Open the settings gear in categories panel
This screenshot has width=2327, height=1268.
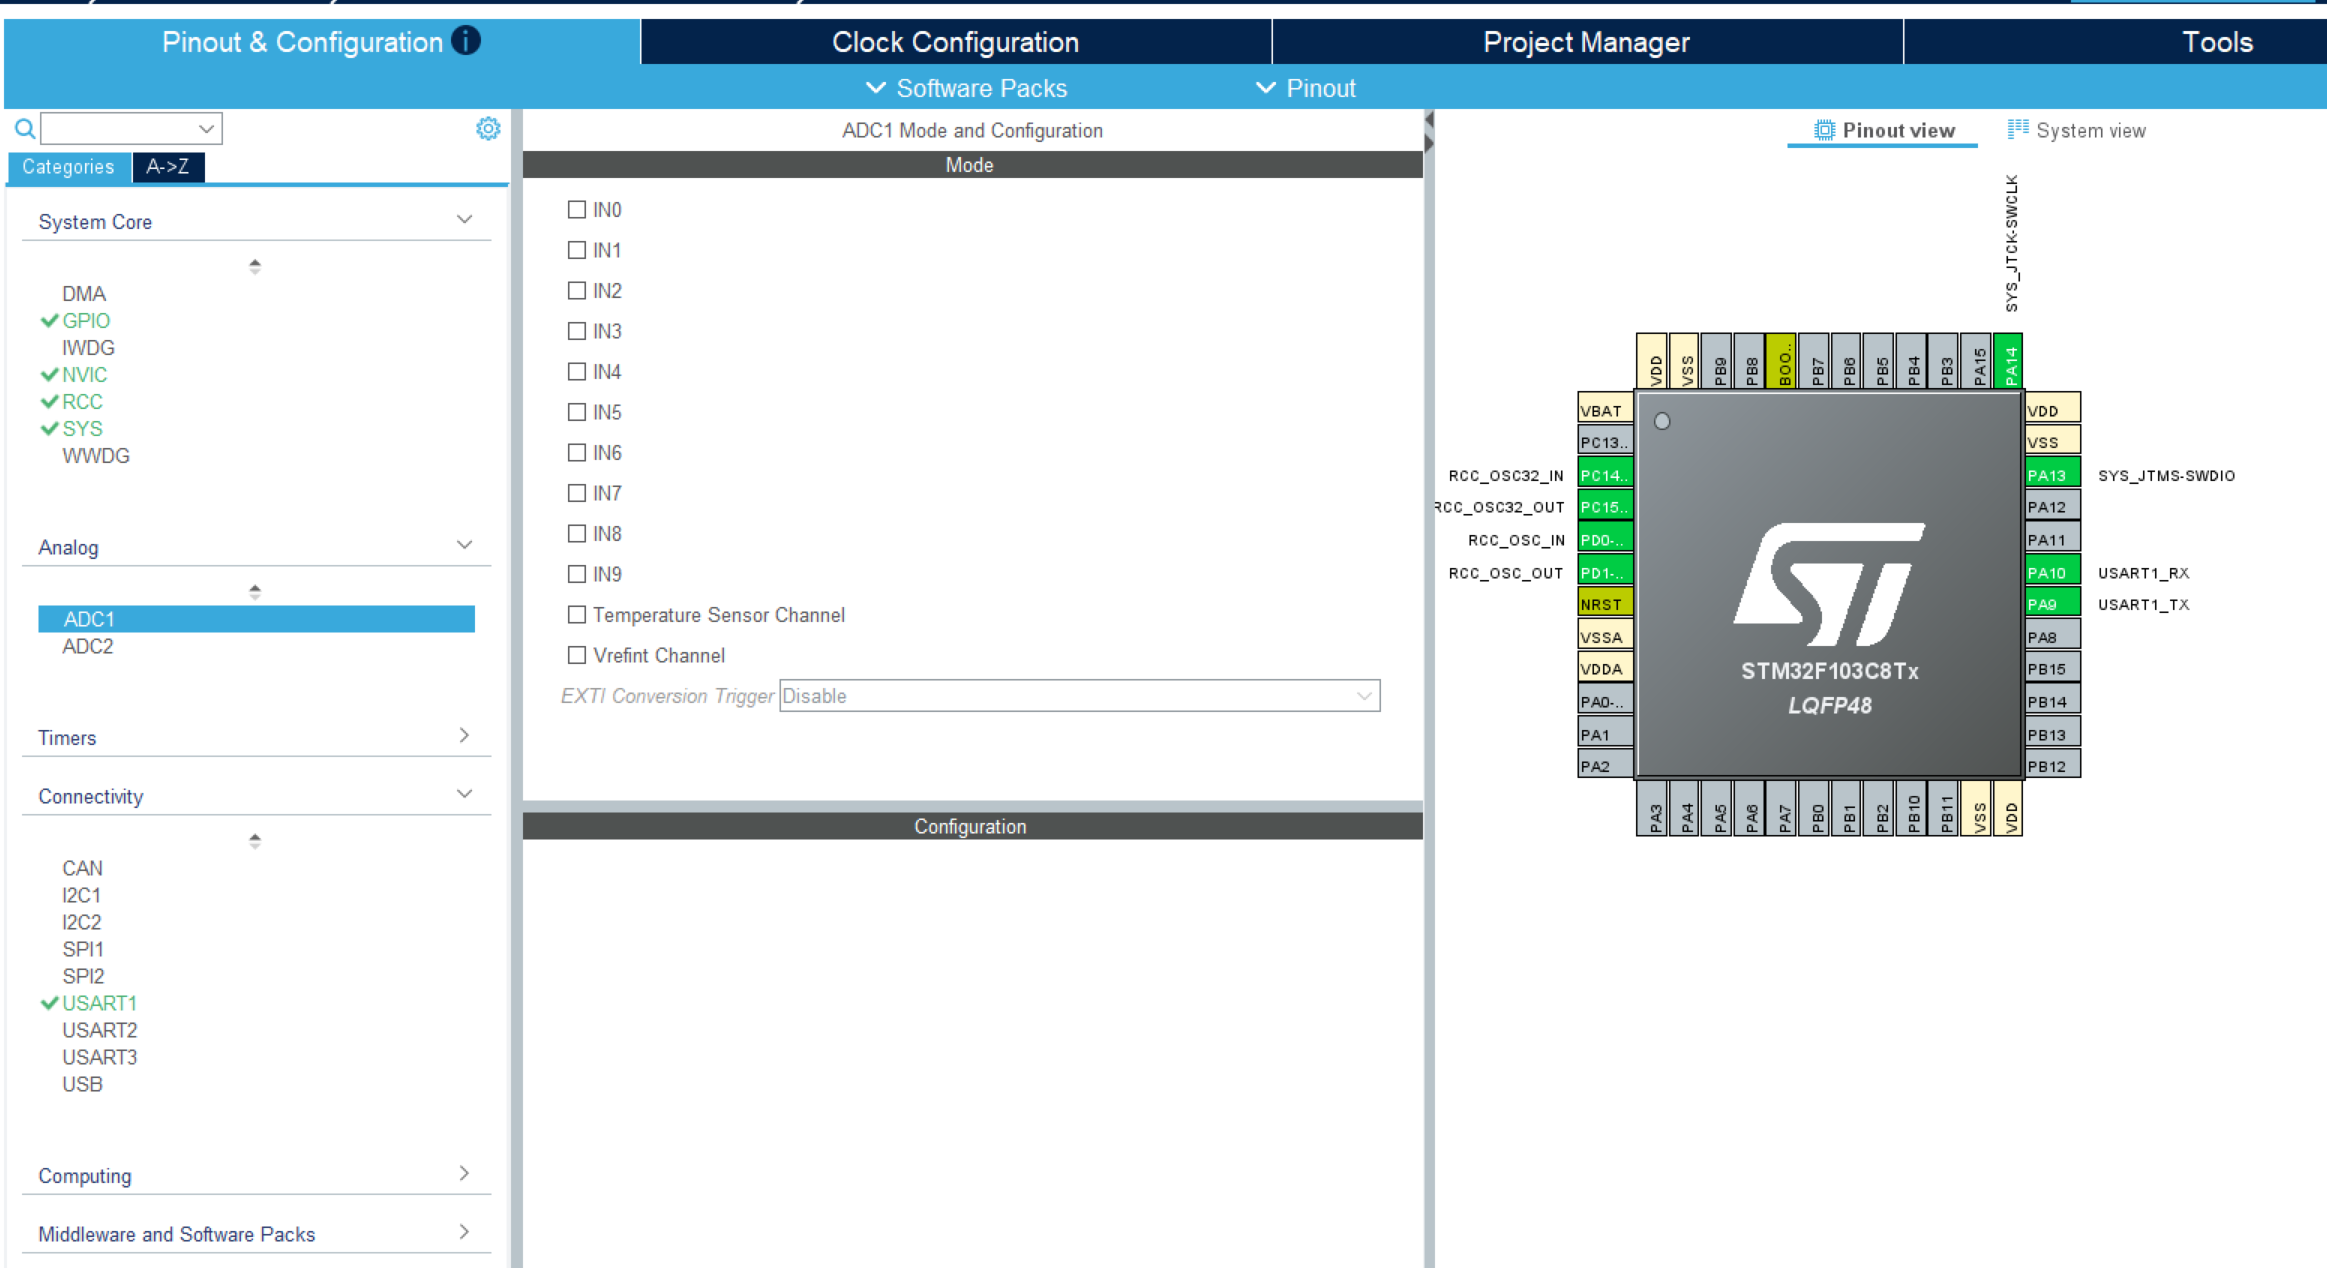(x=488, y=129)
